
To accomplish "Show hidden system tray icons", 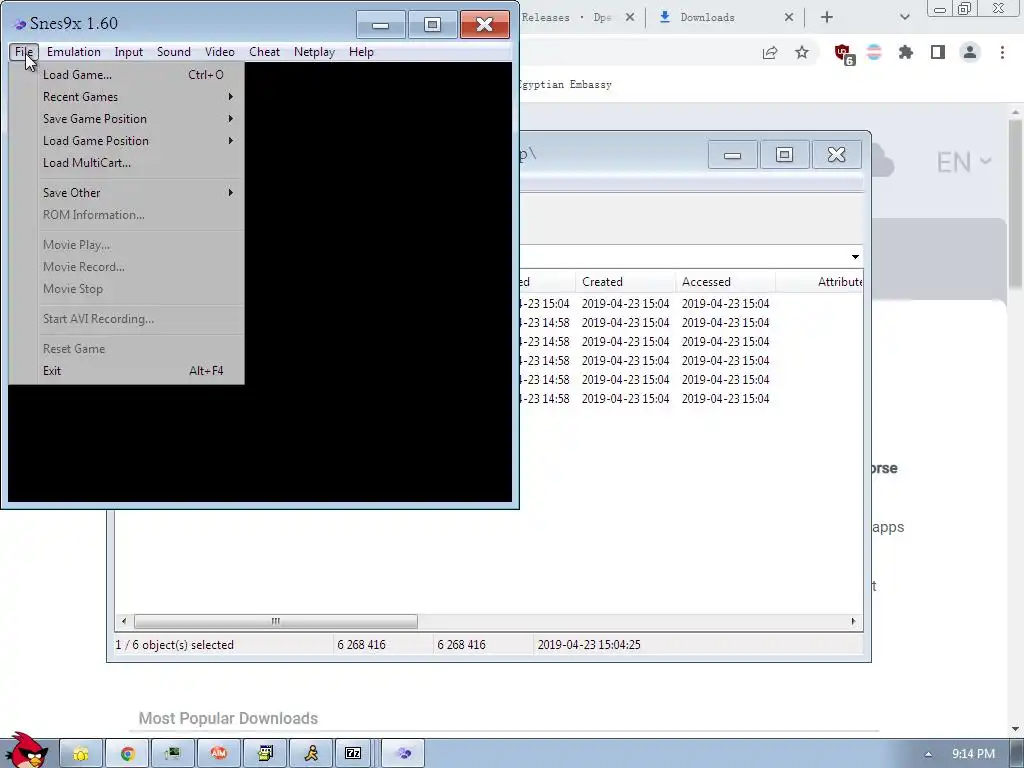I will pos(928,754).
